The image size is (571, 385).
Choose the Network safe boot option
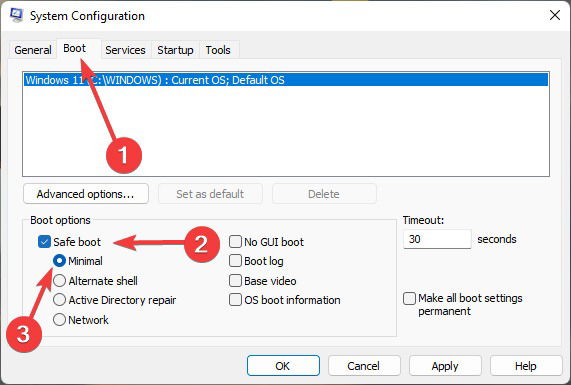[59, 320]
